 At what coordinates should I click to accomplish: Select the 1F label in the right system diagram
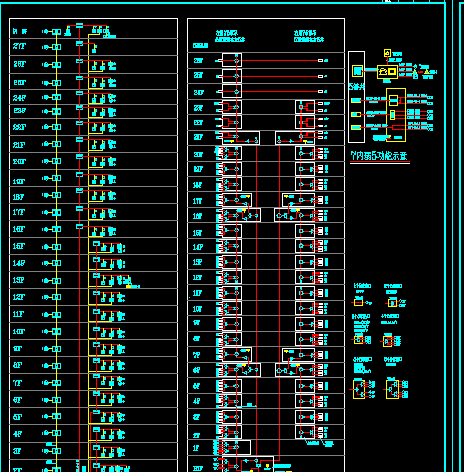[x=196, y=448]
